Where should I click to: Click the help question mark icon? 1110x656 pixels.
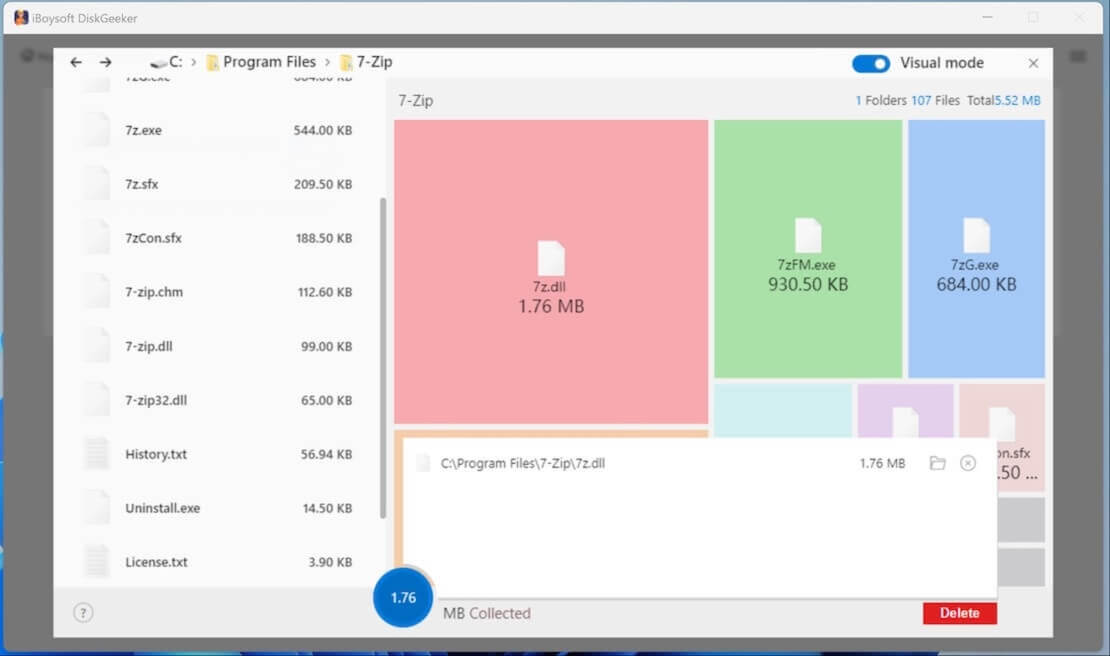click(83, 612)
